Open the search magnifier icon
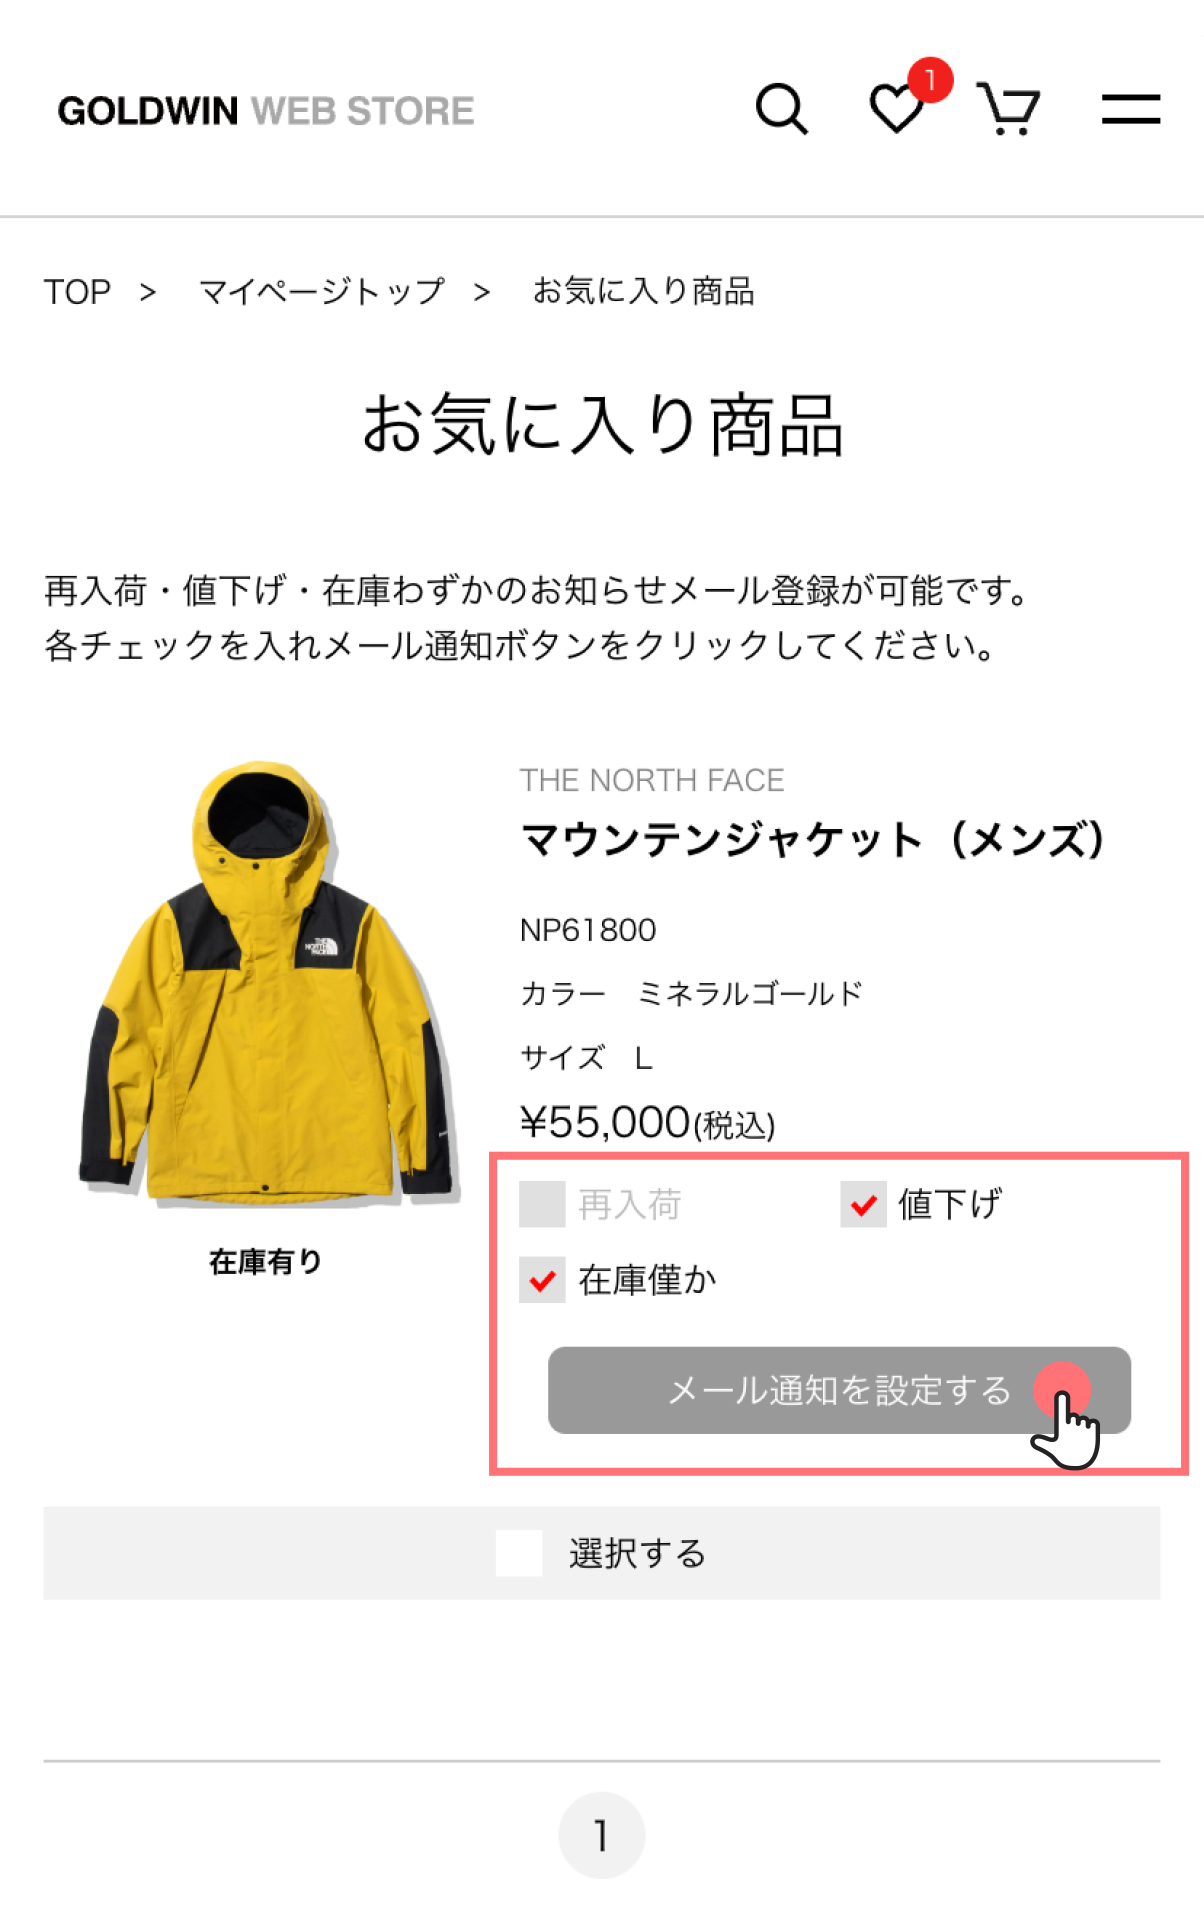 781,109
